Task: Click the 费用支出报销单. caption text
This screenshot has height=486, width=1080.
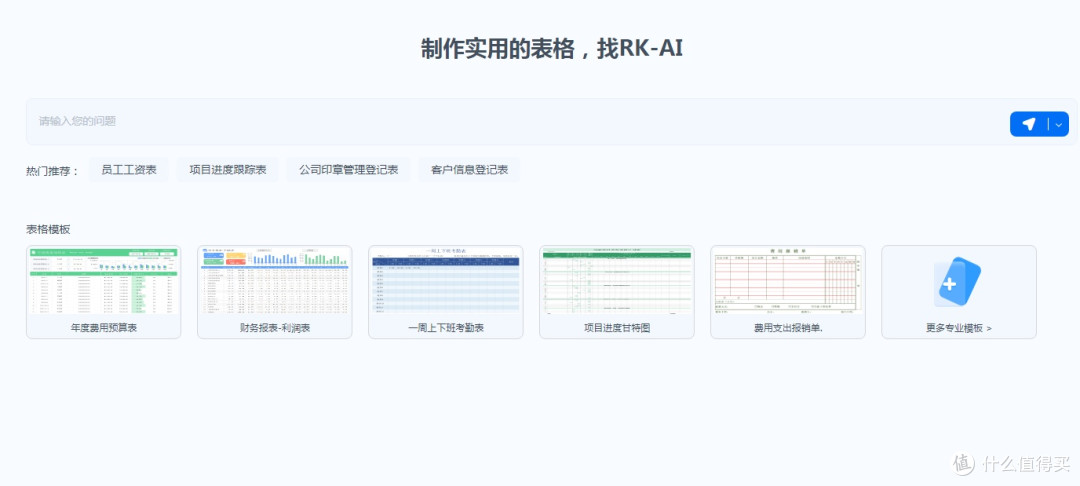Action: click(788, 328)
